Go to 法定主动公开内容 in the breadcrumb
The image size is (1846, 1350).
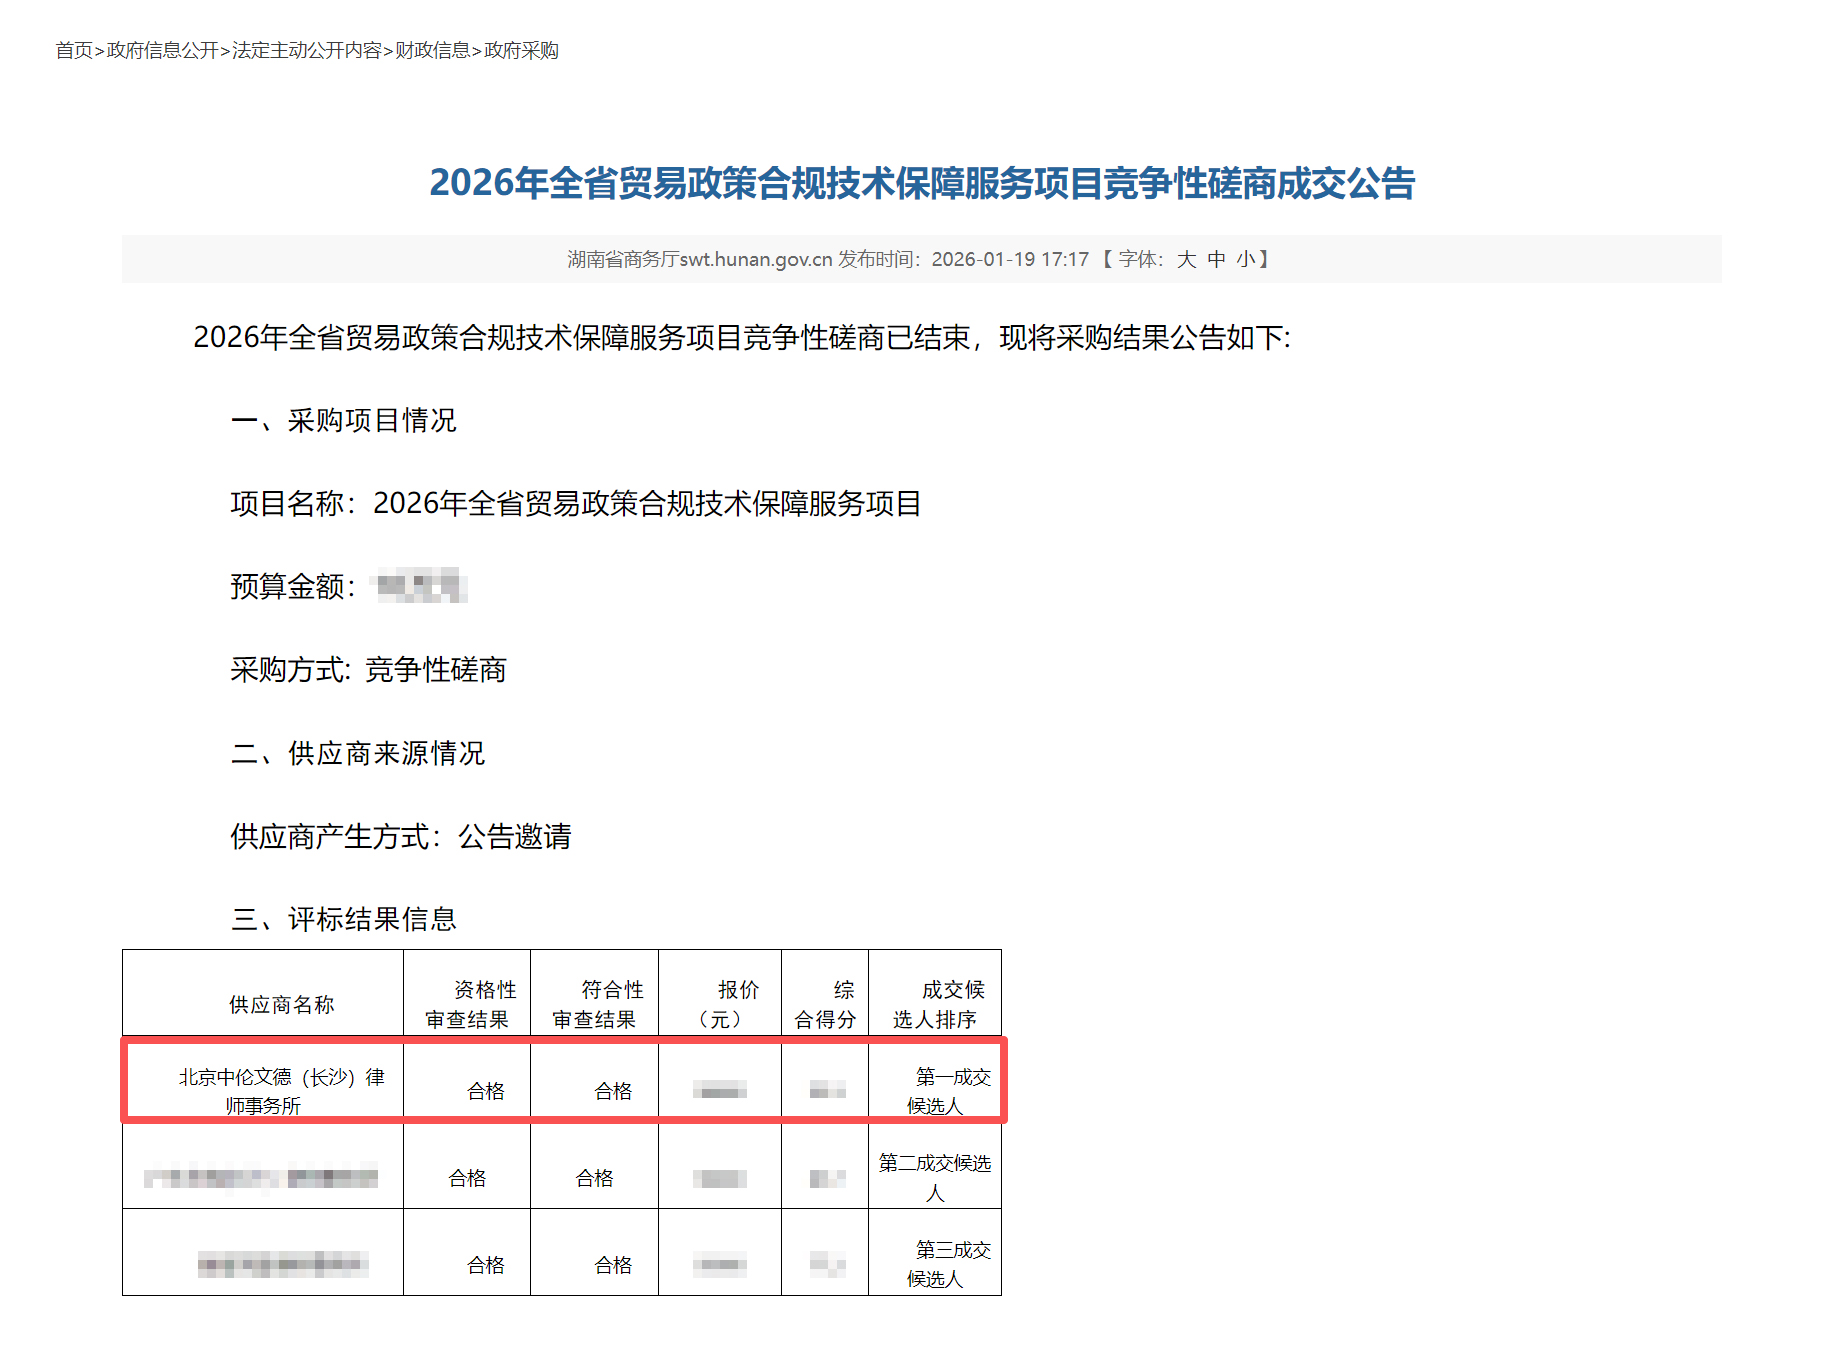(306, 50)
